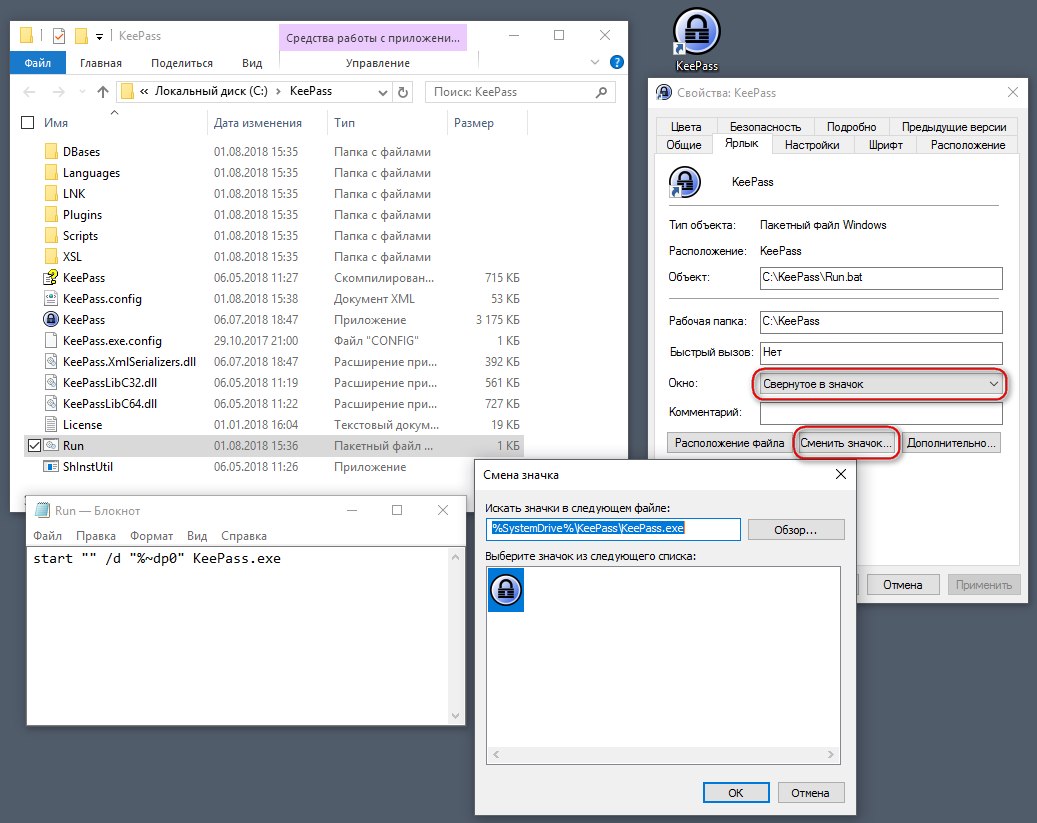Image resolution: width=1037 pixels, height=823 pixels.
Task: Expand the Explorer ribbon chevron
Action: (595, 62)
